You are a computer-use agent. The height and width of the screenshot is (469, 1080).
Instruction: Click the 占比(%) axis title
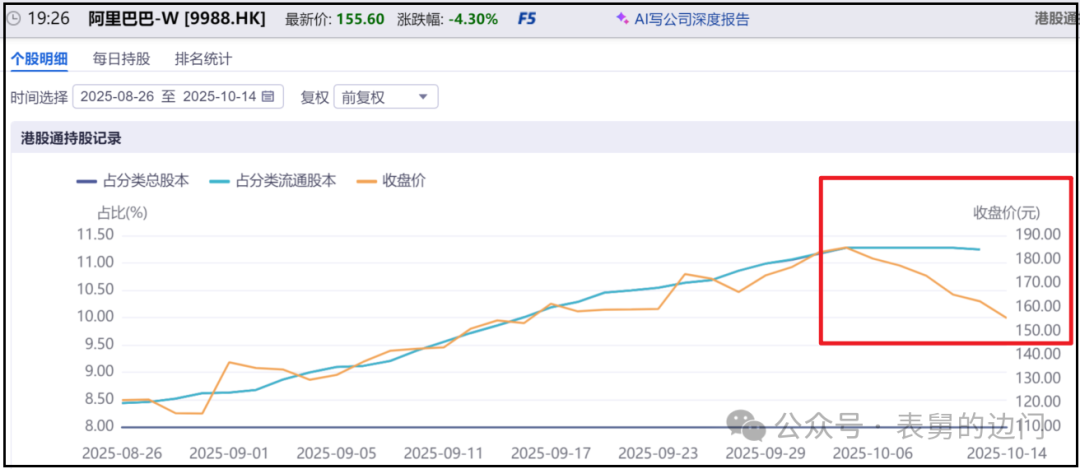pos(124,213)
